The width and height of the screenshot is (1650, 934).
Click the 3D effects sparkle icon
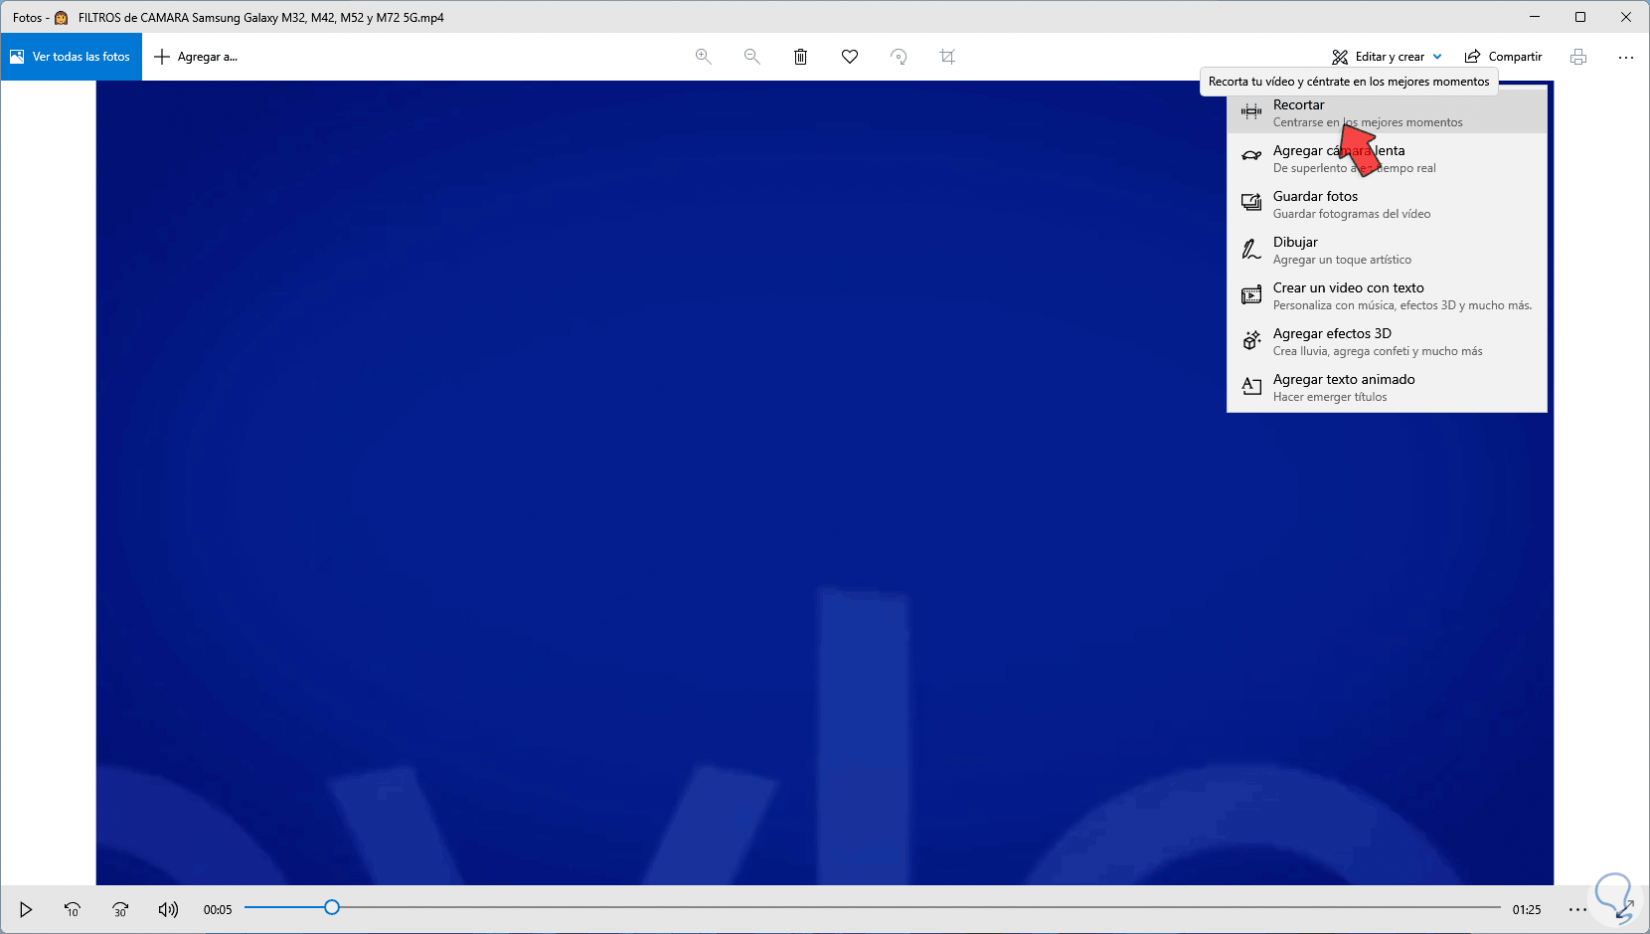pyautogui.click(x=1251, y=341)
